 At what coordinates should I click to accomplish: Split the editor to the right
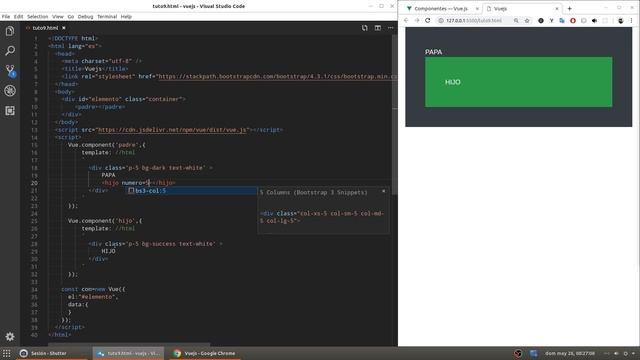click(x=378, y=28)
